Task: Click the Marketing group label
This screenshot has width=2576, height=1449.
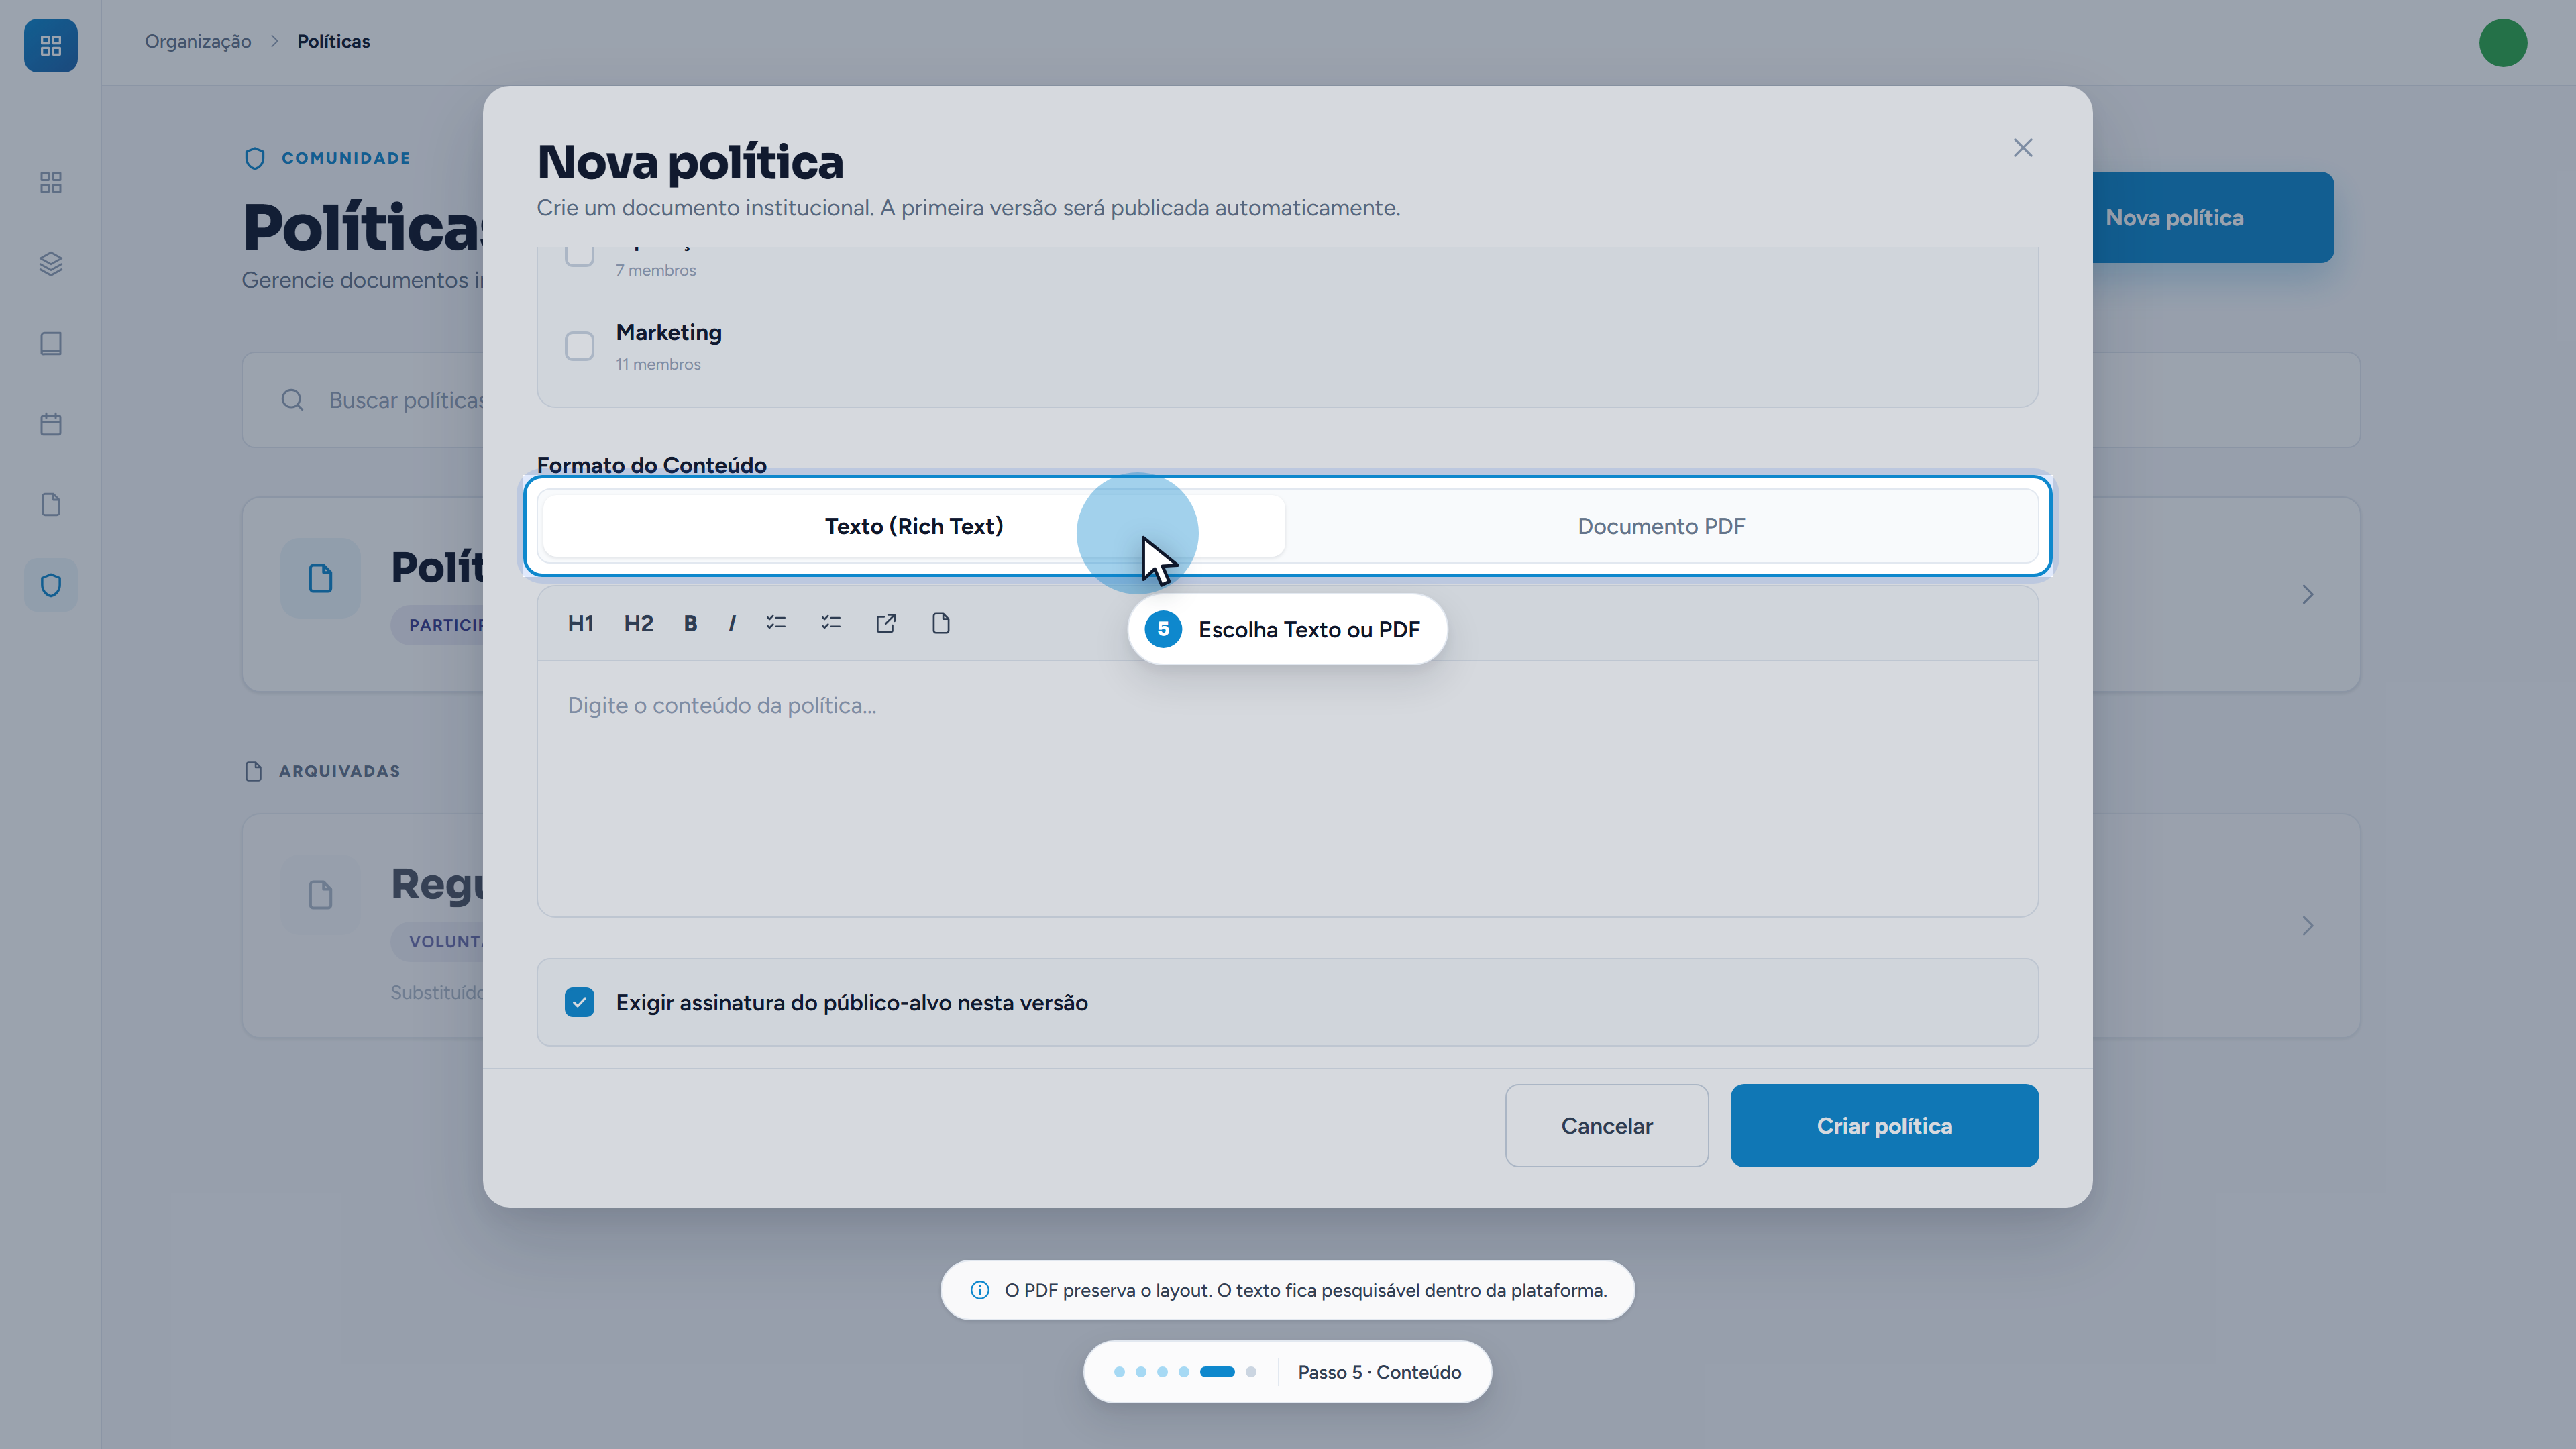Action: [668, 332]
